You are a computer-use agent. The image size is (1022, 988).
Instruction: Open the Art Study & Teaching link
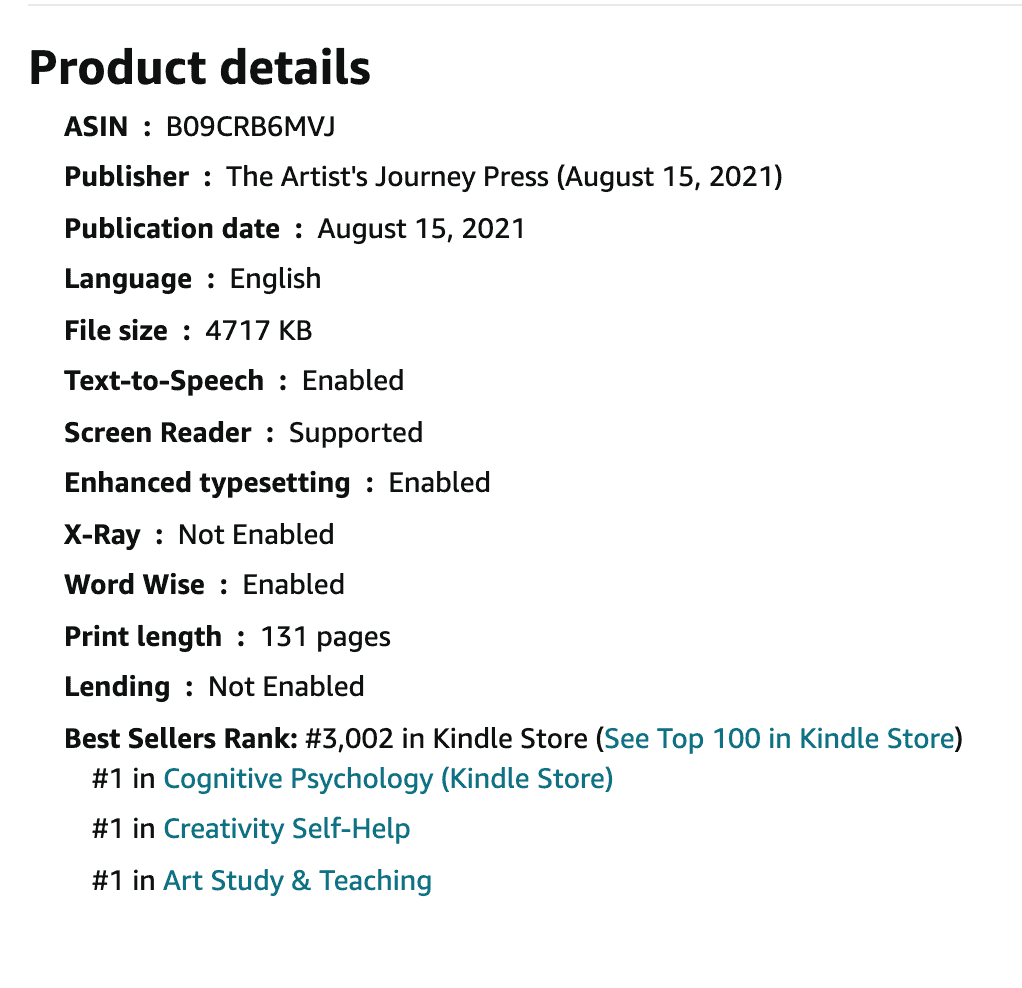(x=297, y=880)
